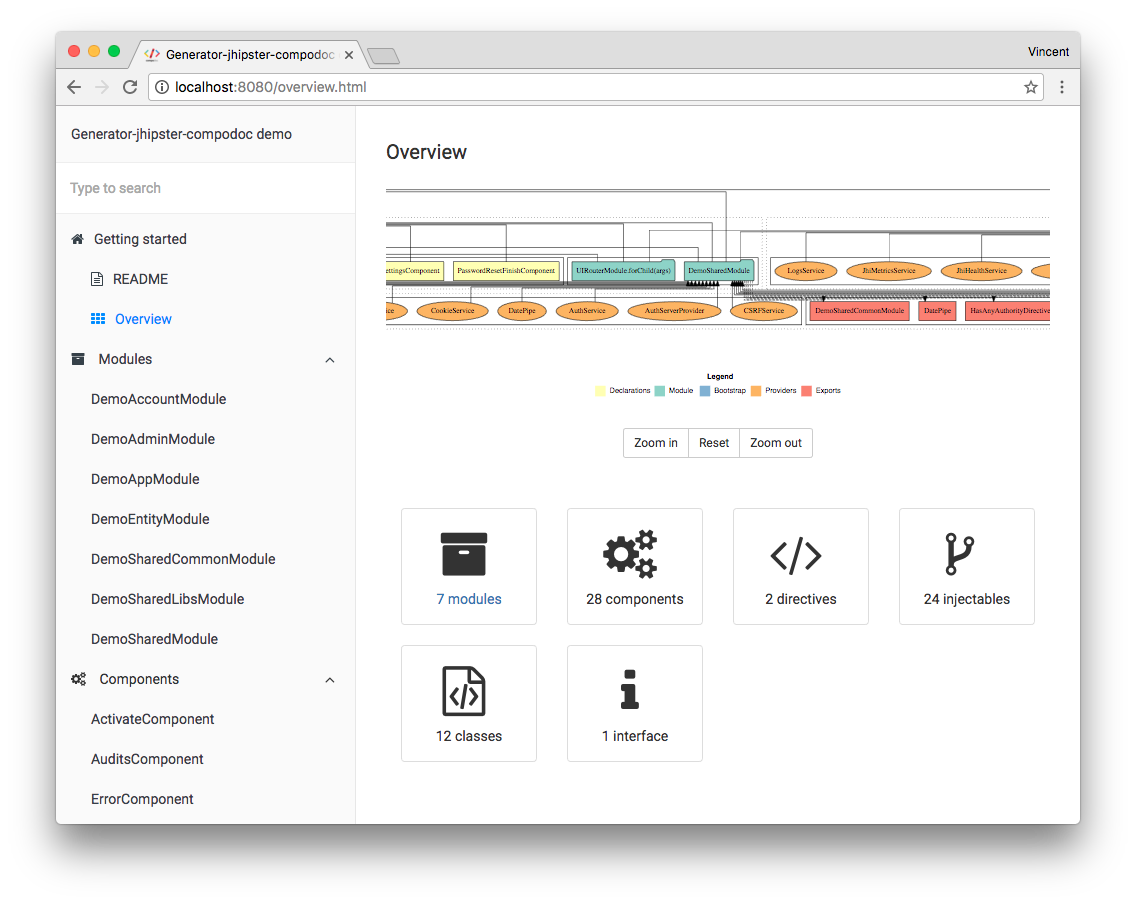1136x904 pixels.
Task: Click the 28 components label
Action: click(x=635, y=599)
